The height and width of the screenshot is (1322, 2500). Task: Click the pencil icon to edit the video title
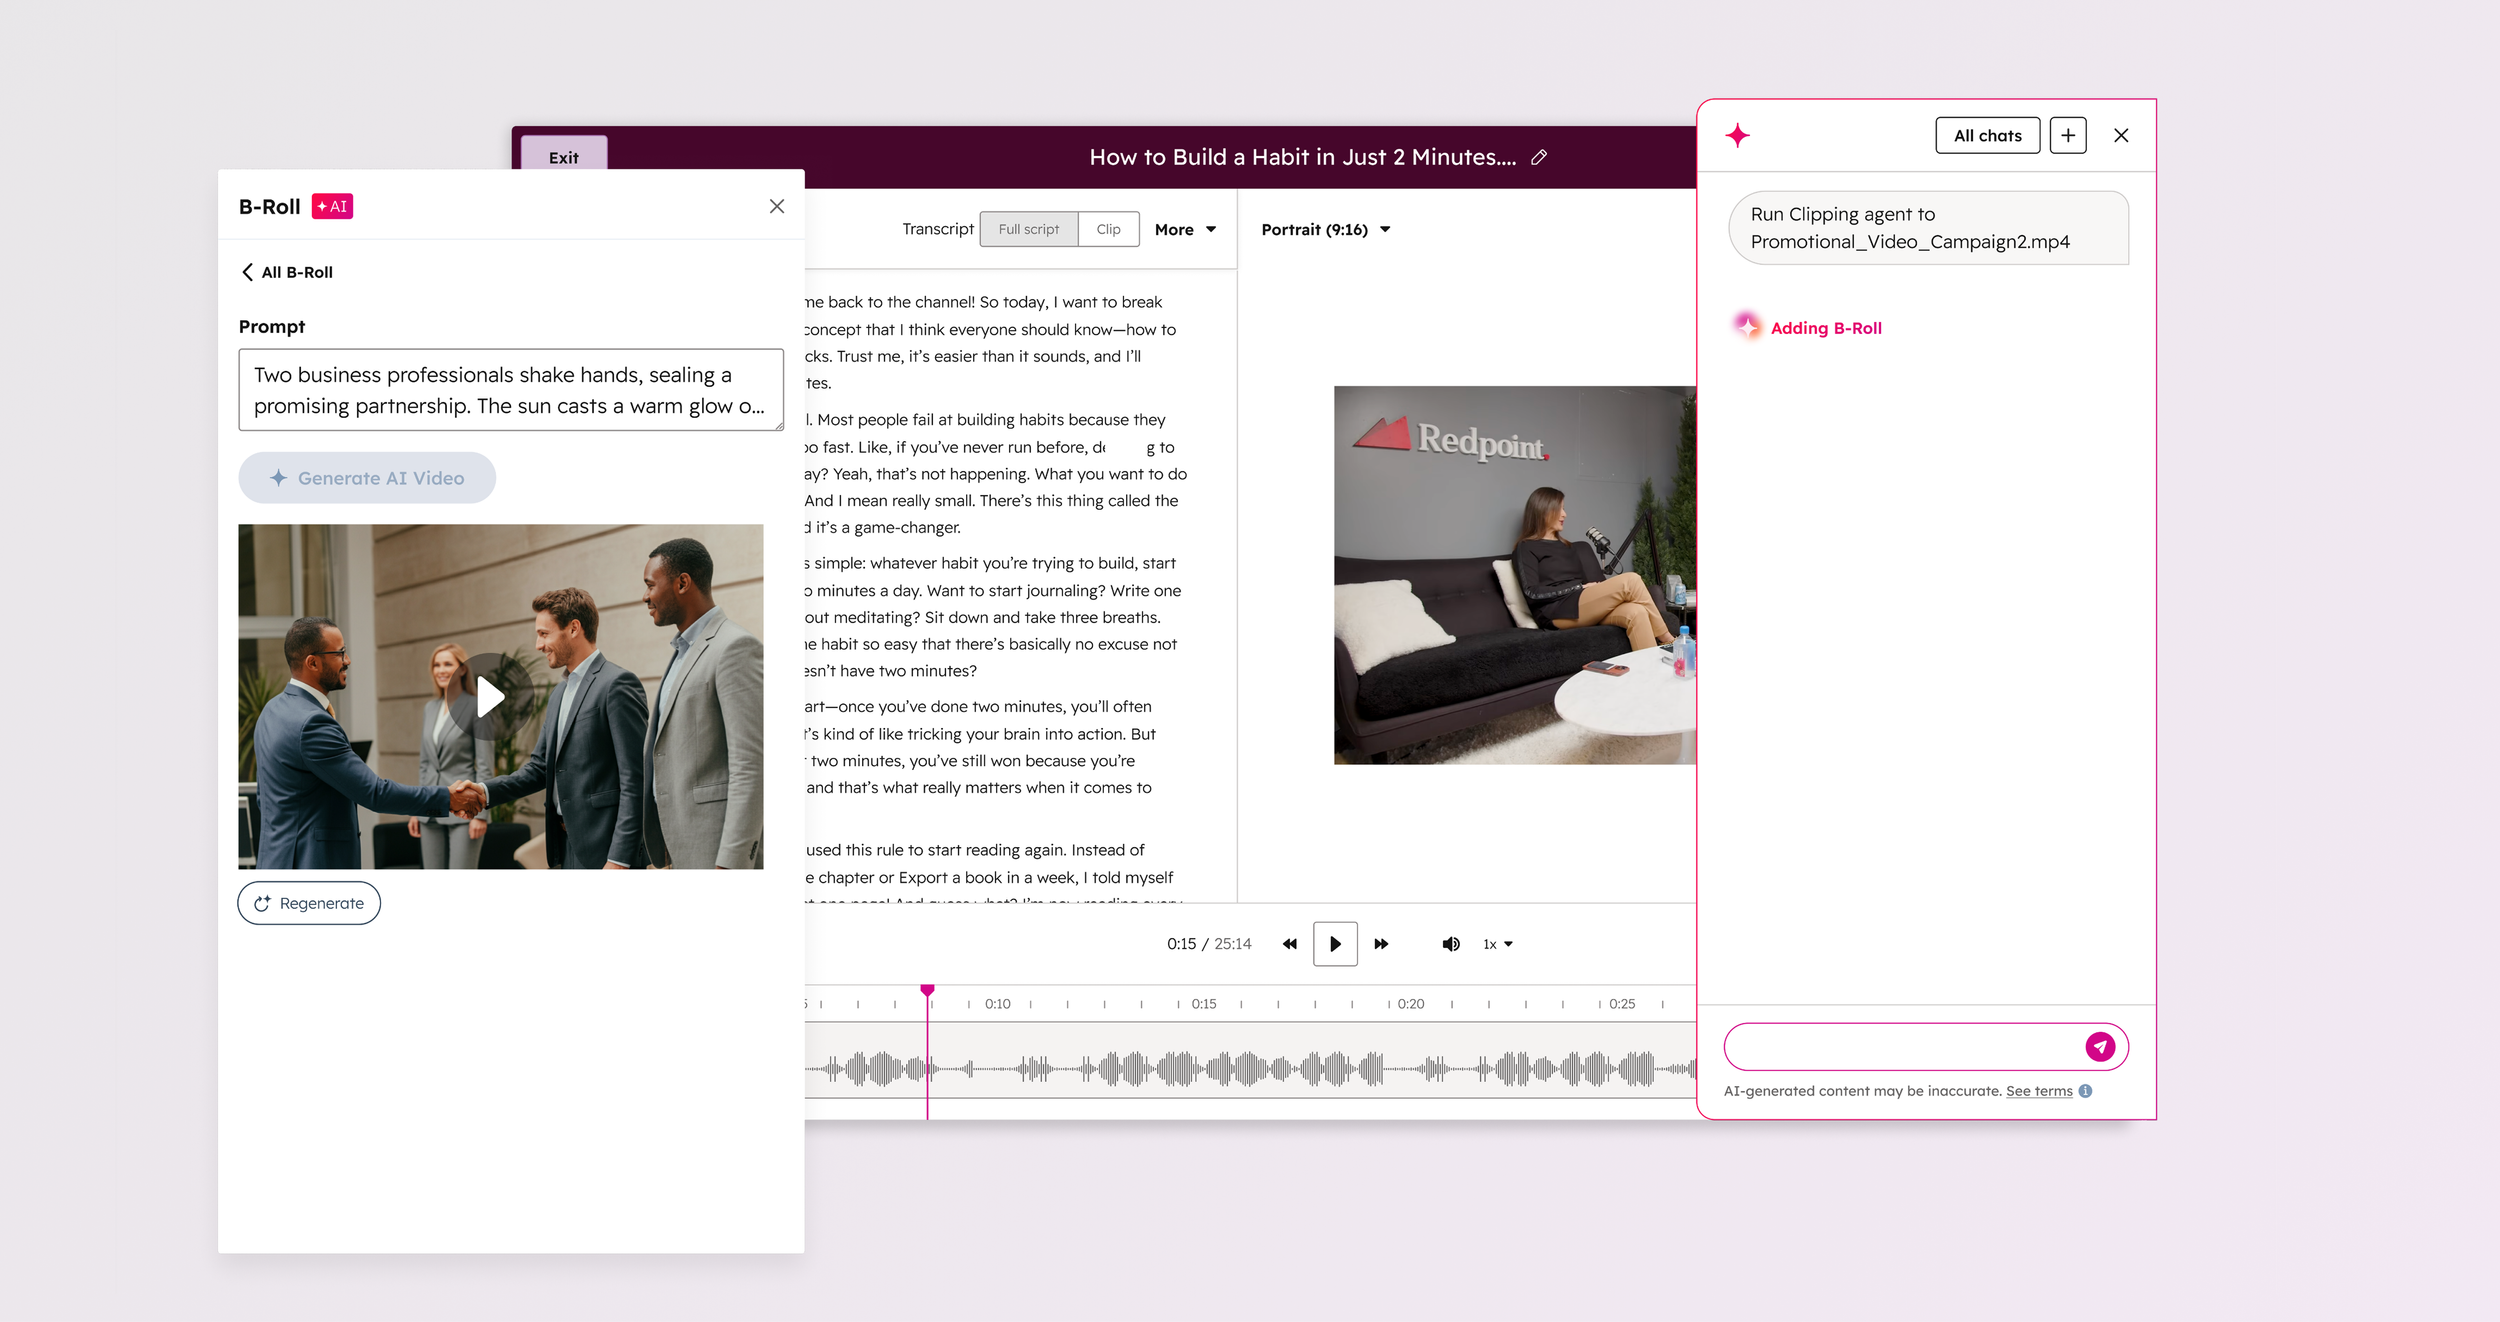(x=1539, y=157)
